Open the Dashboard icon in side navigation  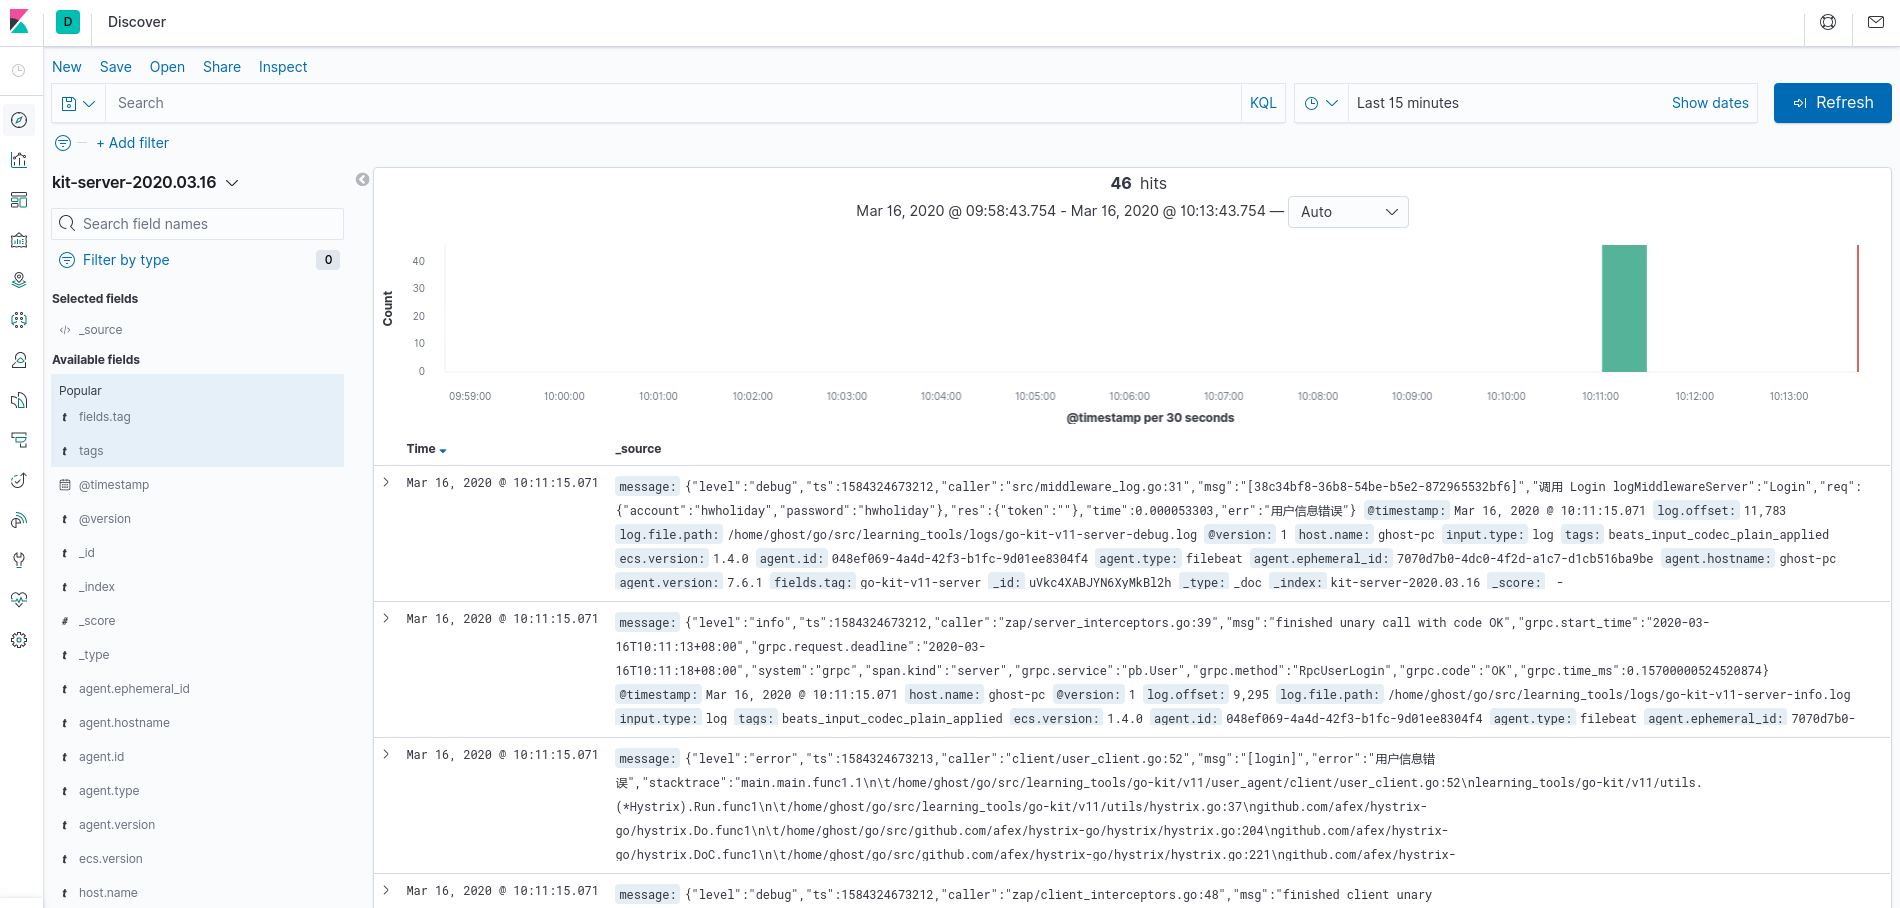coord(19,200)
